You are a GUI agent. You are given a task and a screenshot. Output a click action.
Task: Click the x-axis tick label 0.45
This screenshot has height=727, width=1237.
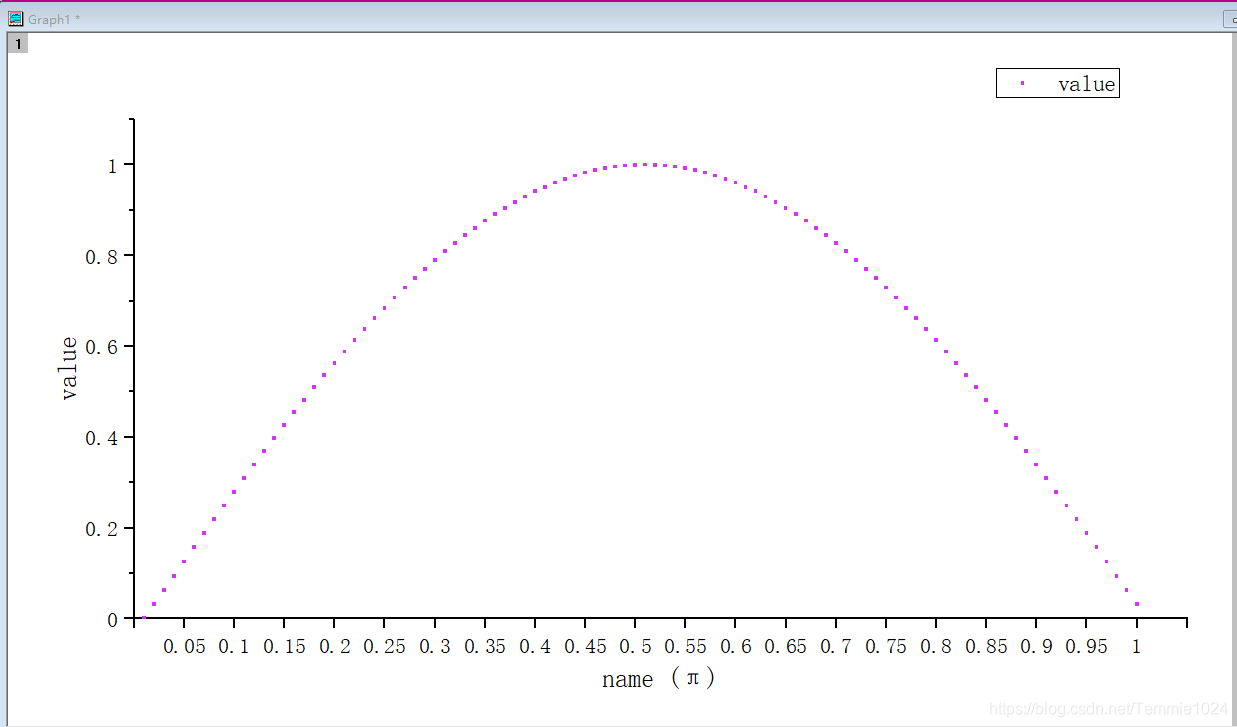(x=585, y=646)
